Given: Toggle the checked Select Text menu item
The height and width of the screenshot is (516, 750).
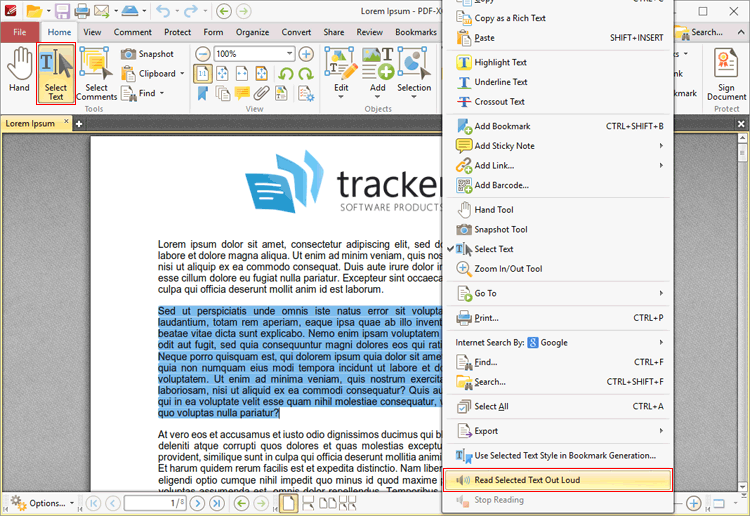Looking at the screenshot, I should click(494, 249).
